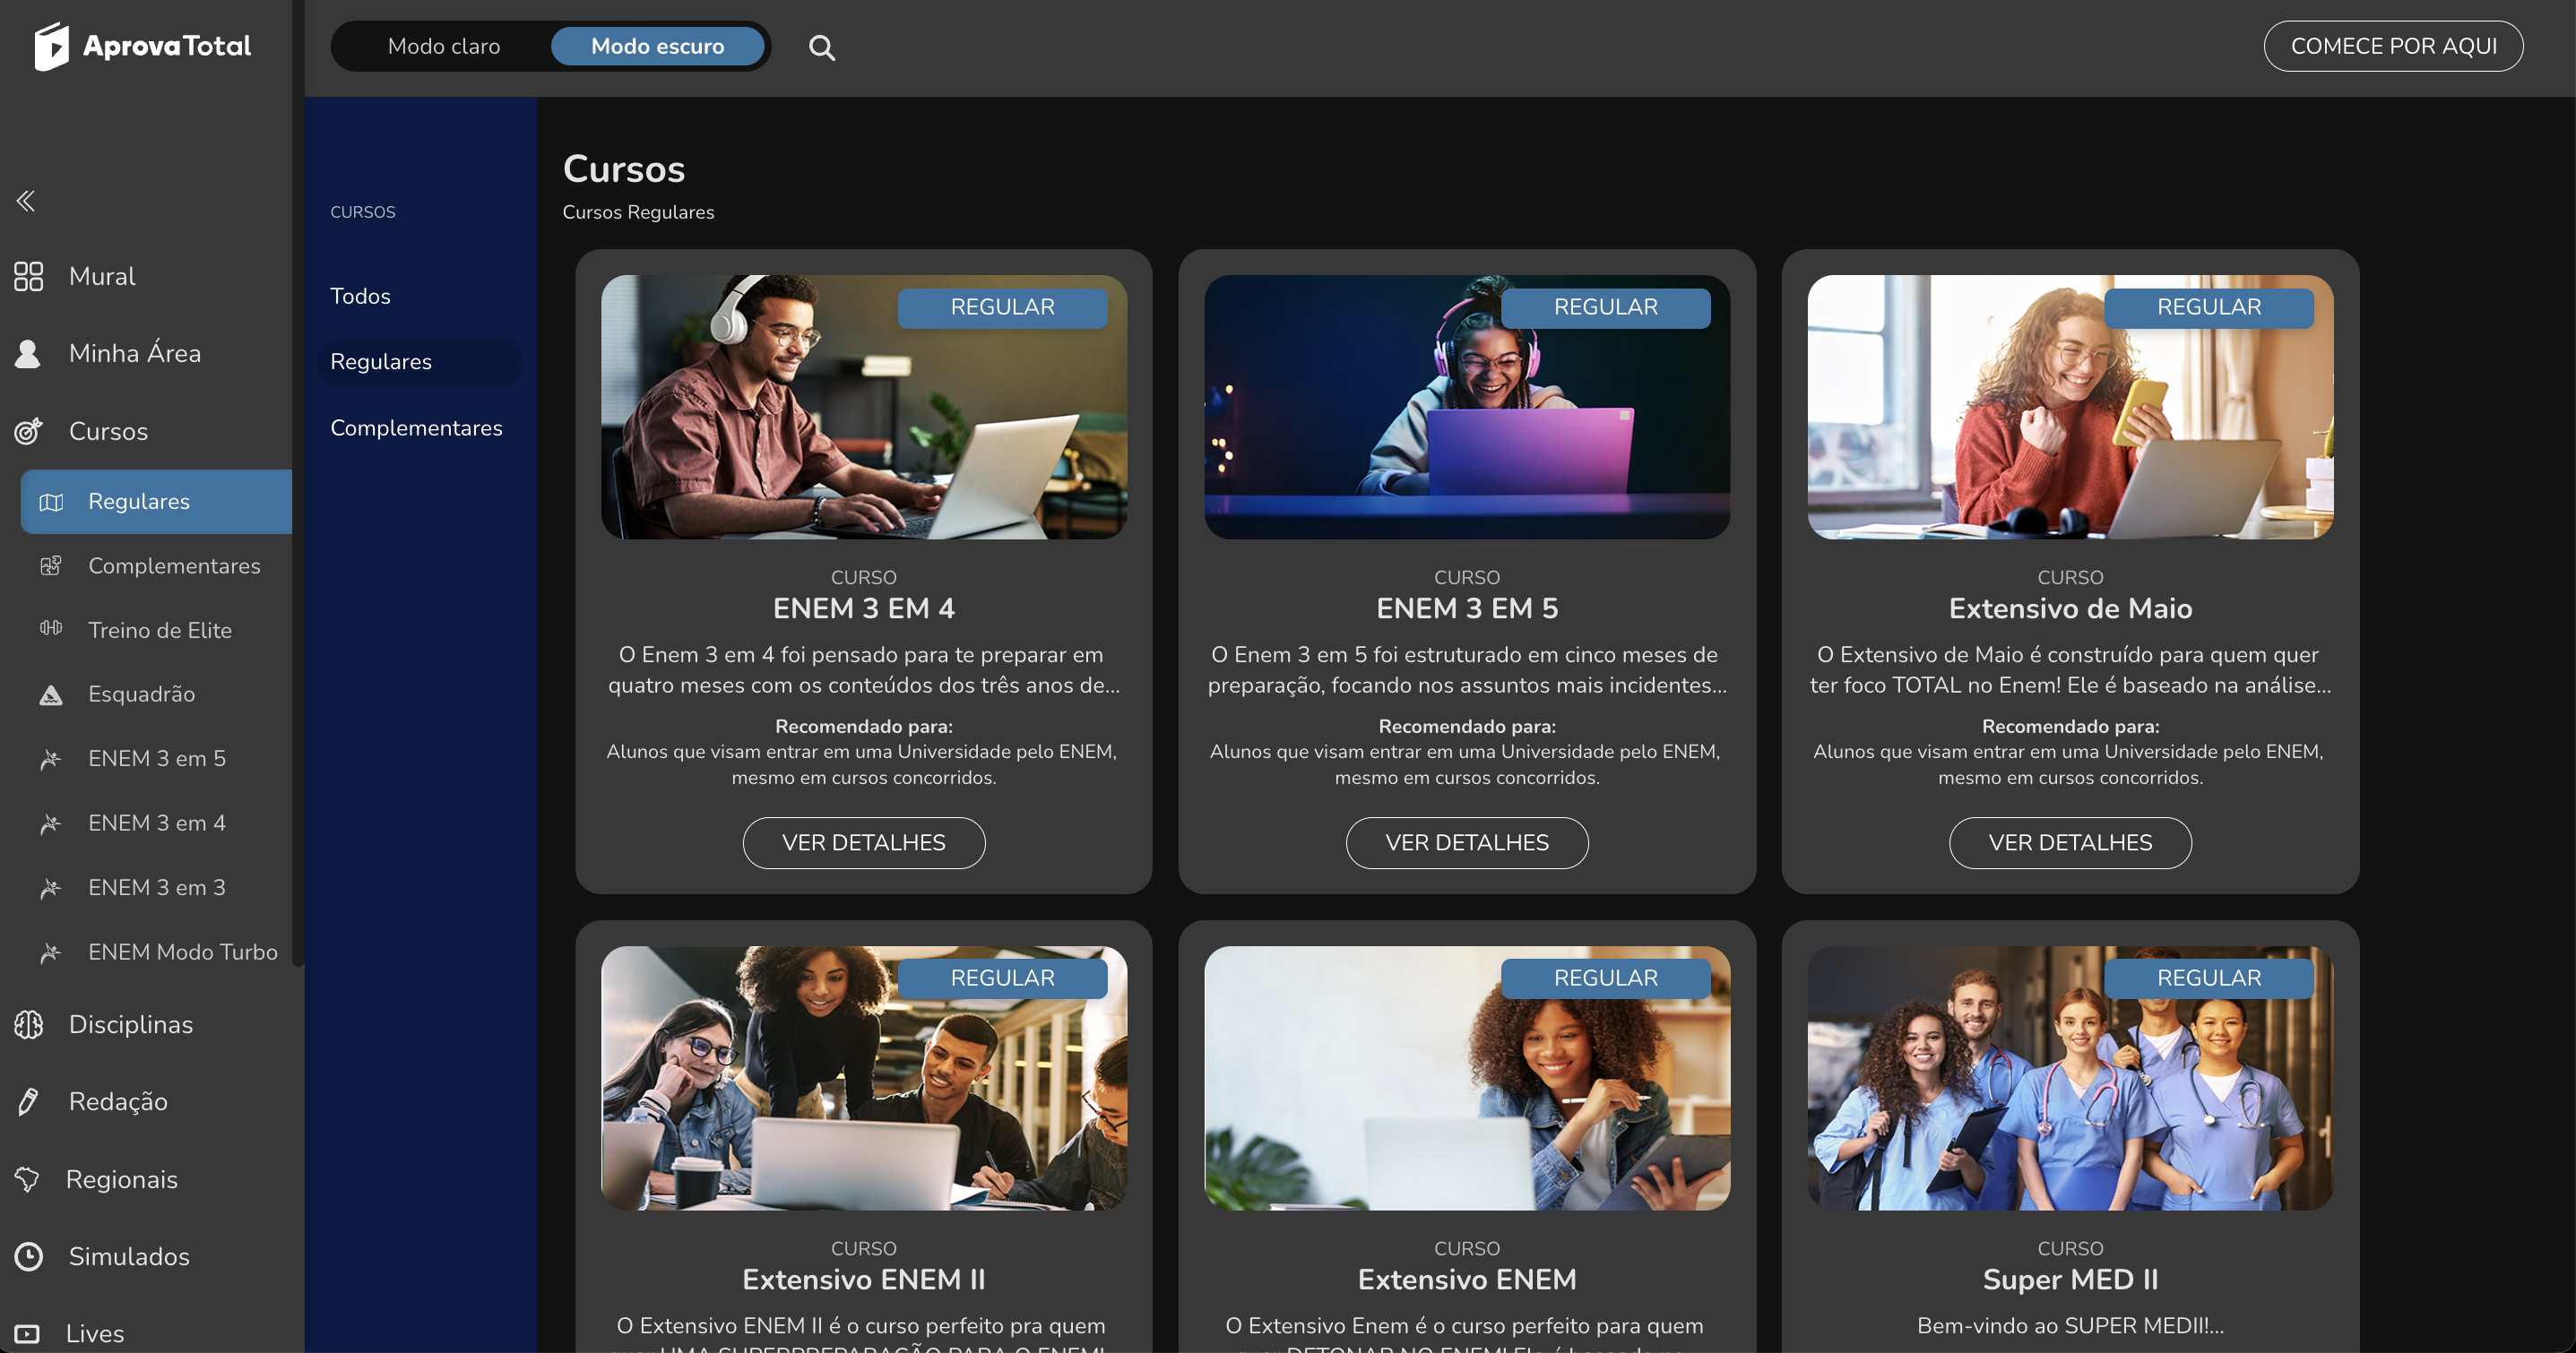Screen dimensions: 2576x1353
Task: Open Simulados via clock icon
Action: [28, 1256]
